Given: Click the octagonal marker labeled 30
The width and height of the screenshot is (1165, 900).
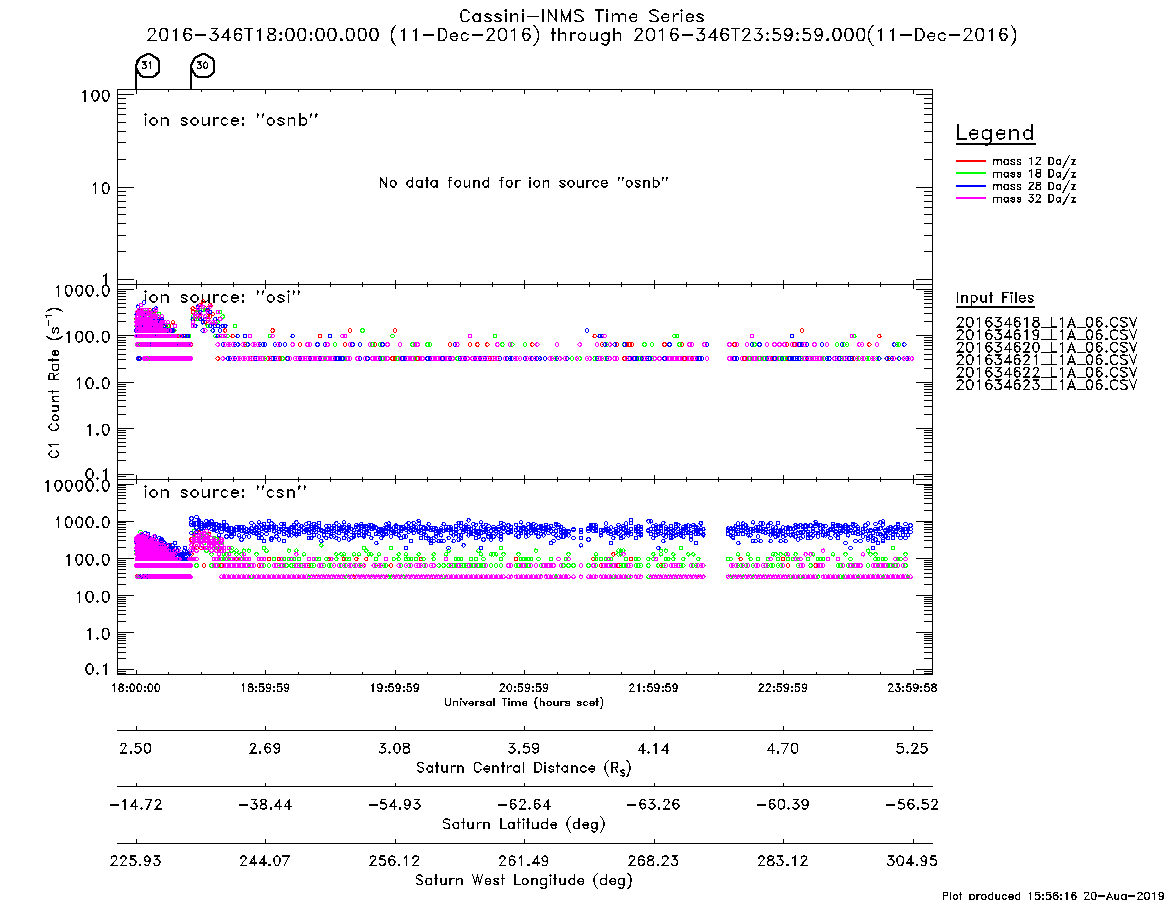Looking at the screenshot, I should click(x=203, y=66).
